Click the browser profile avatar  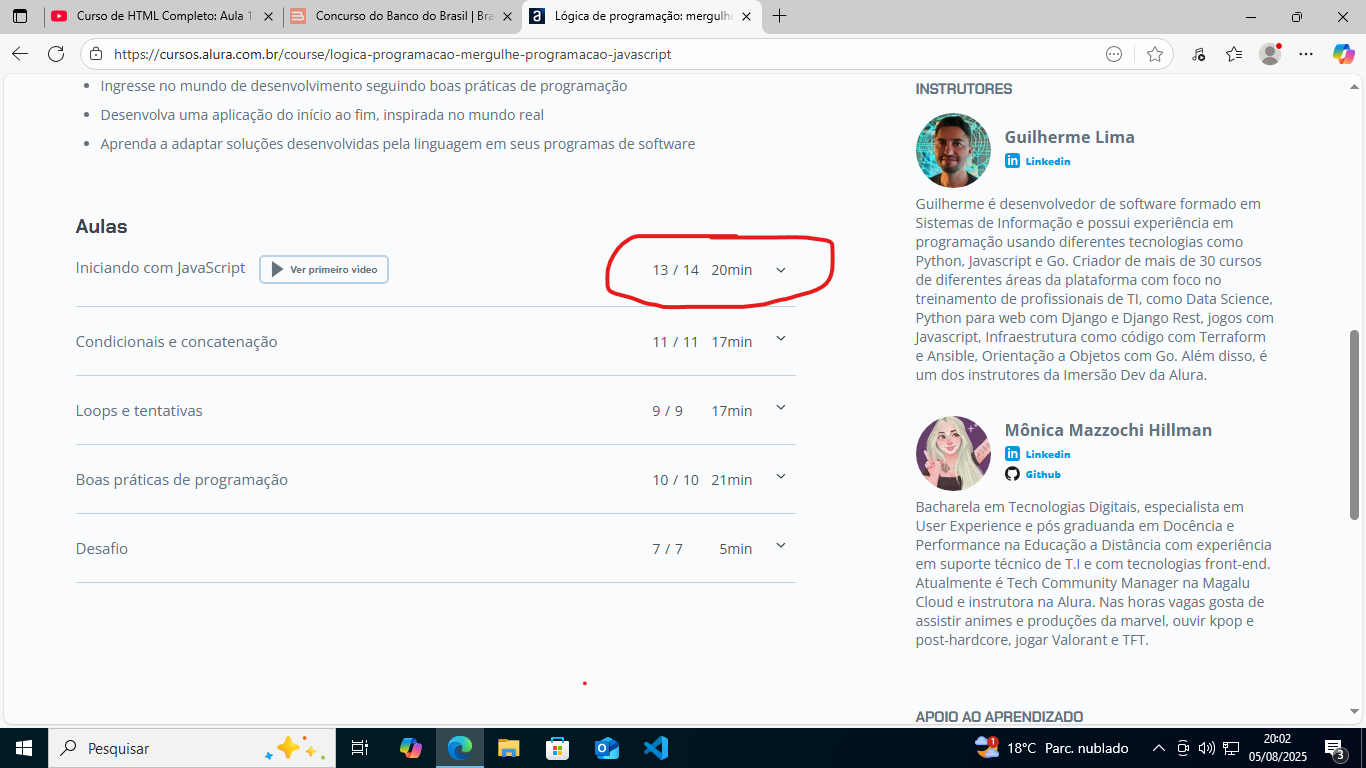1270,54
